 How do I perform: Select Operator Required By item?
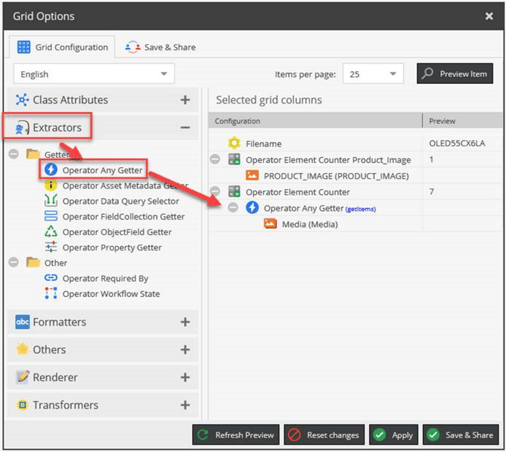click(105, 278)
